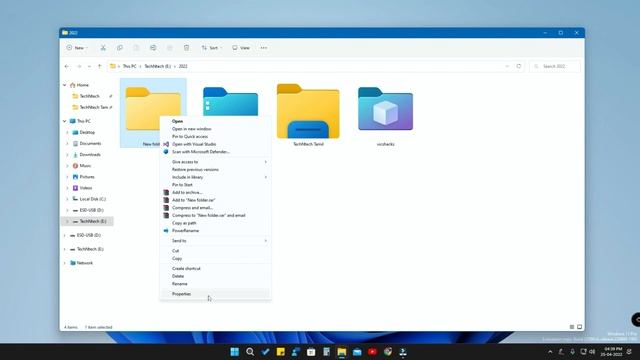
Task: Open the YouTube app on the taskbar
Action: pyautogui.click(x=372, y=352)
